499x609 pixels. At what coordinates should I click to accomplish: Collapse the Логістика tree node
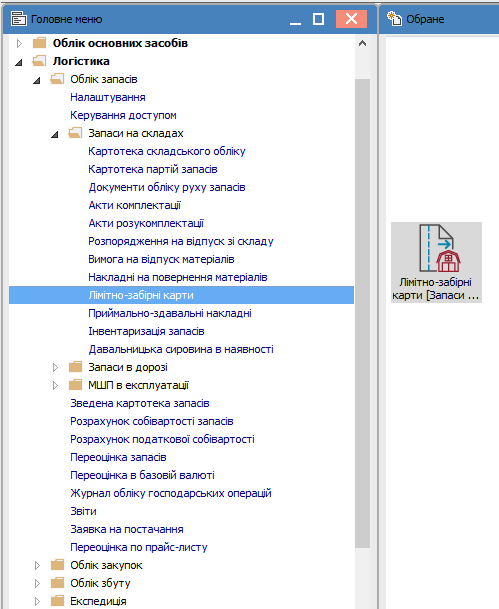tap(19, 62)
